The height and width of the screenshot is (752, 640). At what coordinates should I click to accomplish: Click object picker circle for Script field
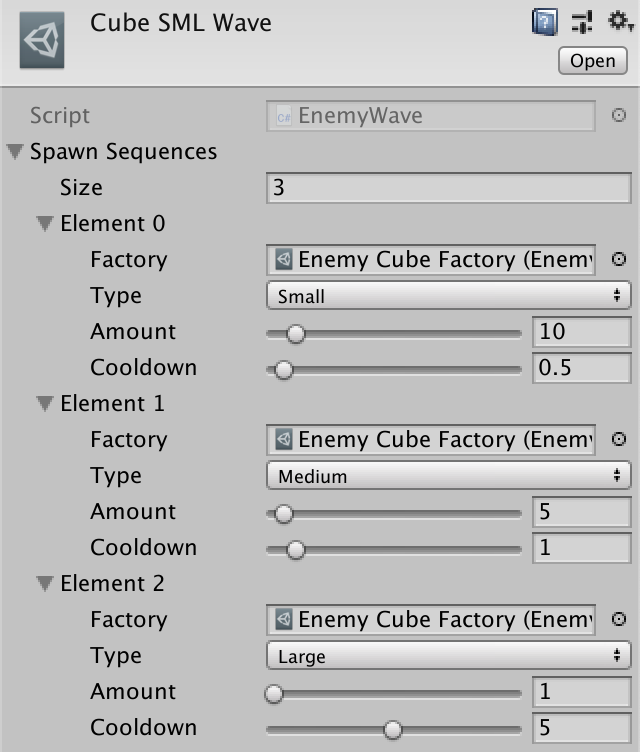click(619, 115)
